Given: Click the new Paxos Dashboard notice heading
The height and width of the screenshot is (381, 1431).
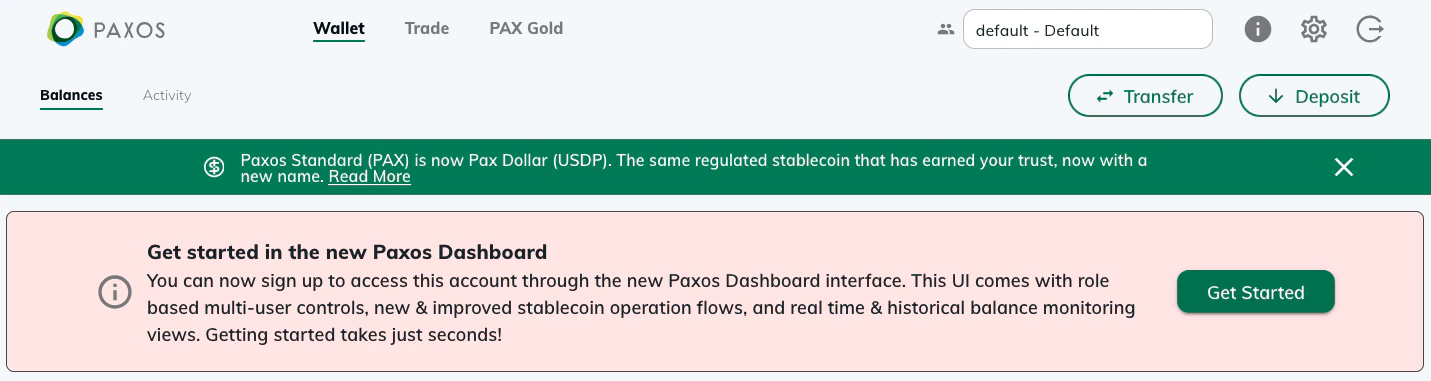Looking at the screenshot, I should click(347, 252).
